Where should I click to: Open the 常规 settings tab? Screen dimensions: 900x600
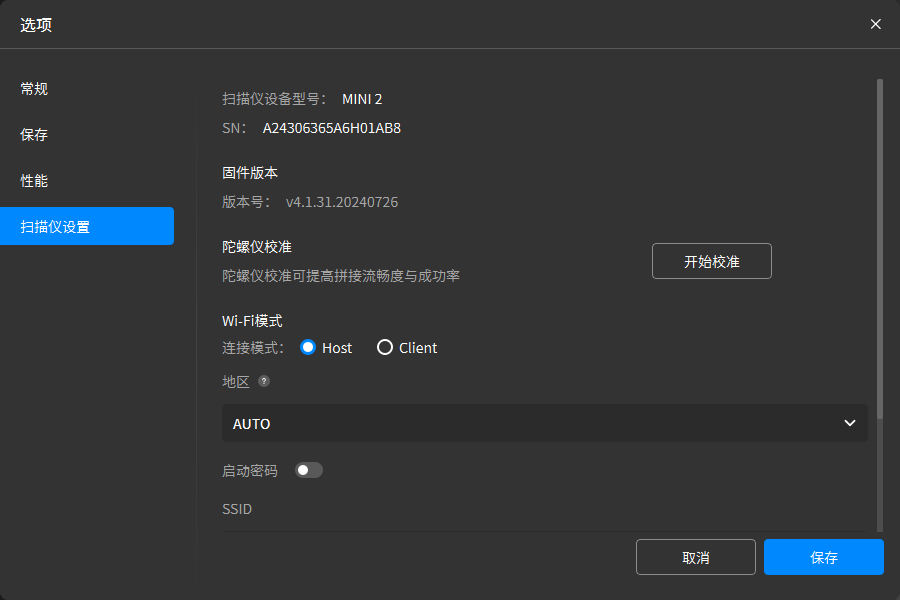point(35,89)
